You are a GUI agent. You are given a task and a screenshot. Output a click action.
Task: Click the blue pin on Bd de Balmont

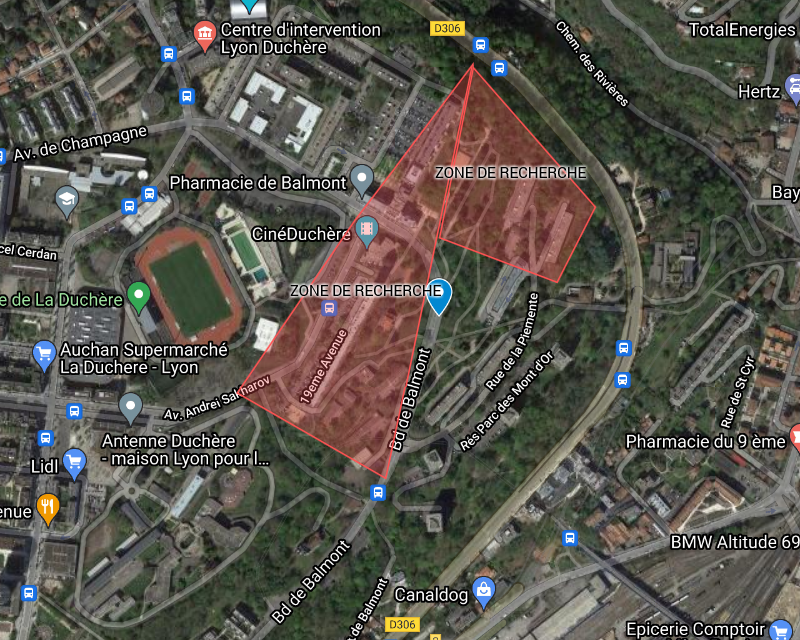(439, 297)
